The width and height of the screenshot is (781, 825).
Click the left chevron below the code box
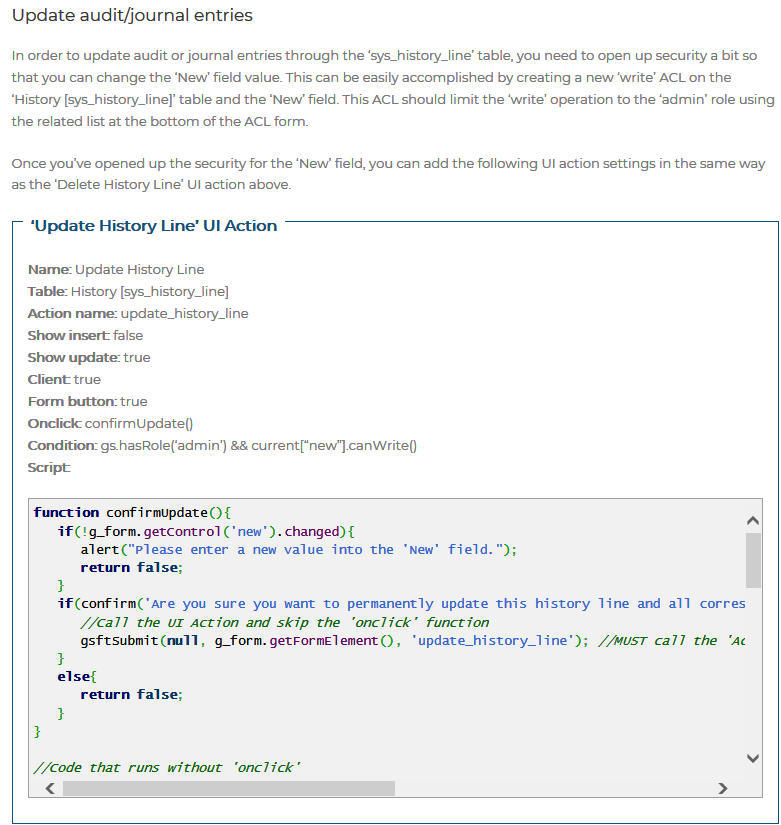[x=49, y=788]
